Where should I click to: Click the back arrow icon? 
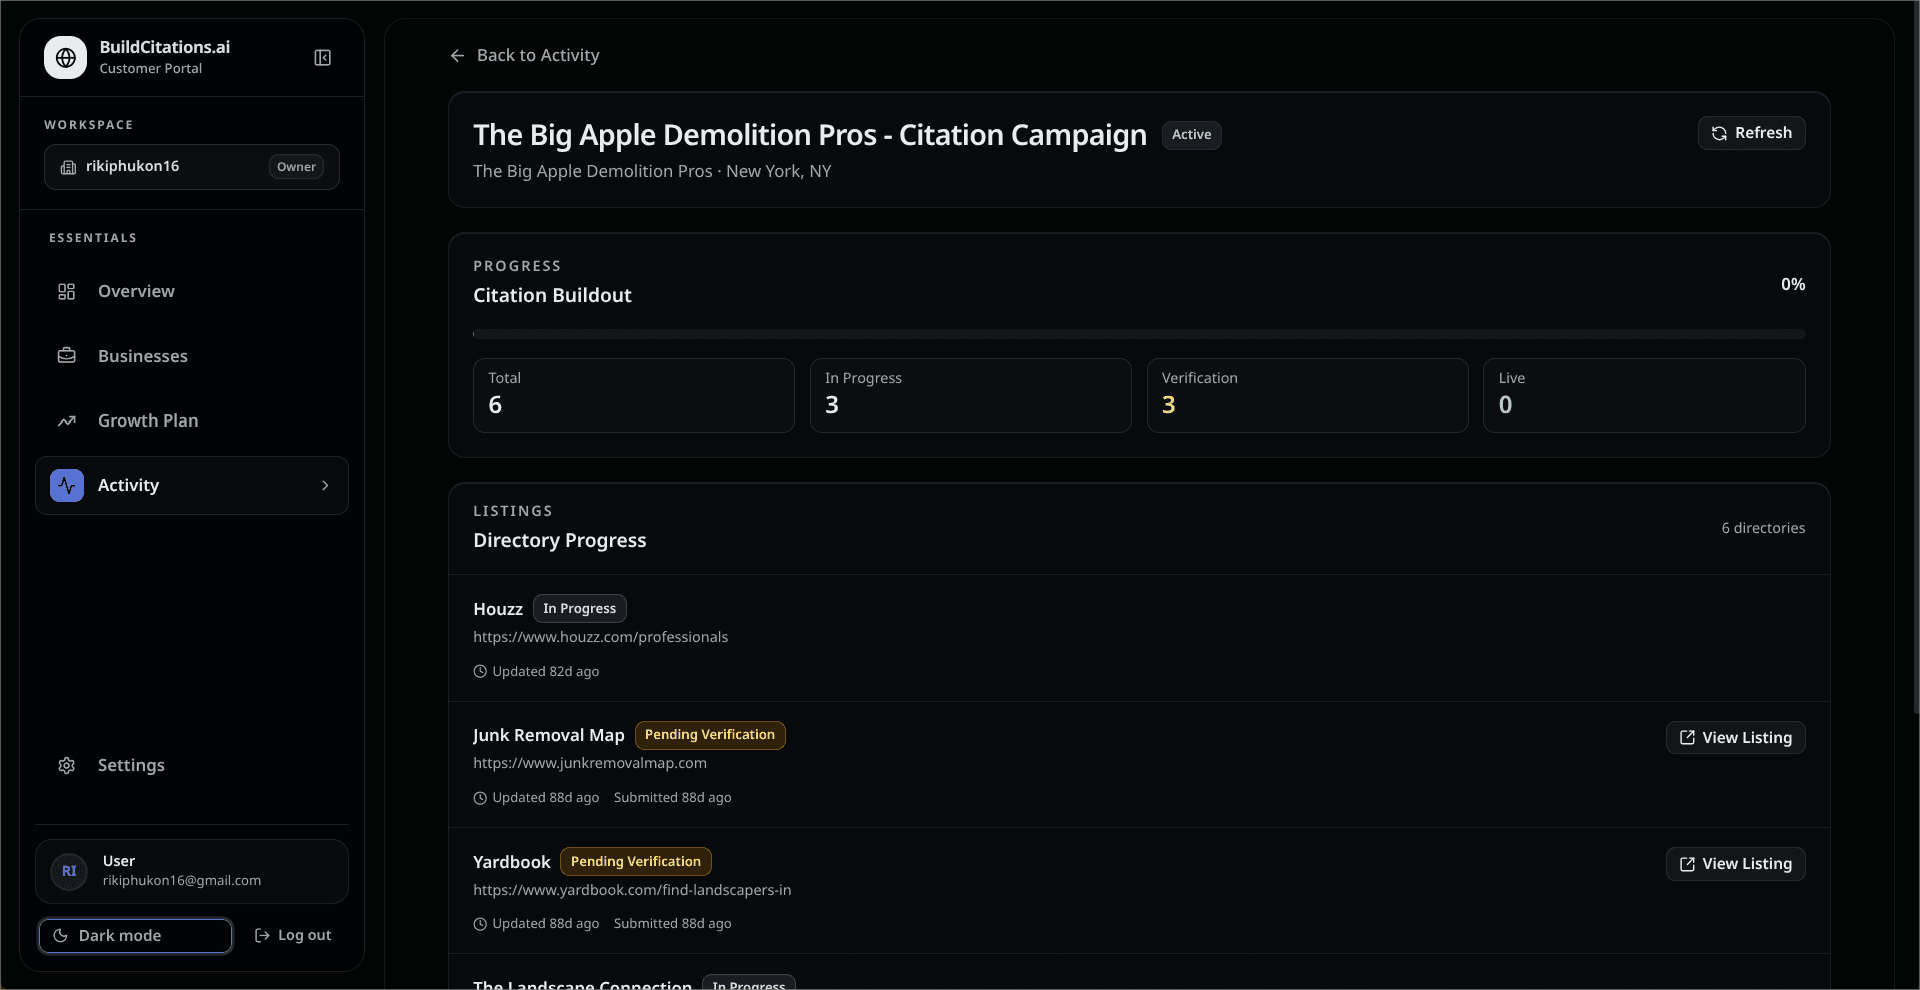457,56
